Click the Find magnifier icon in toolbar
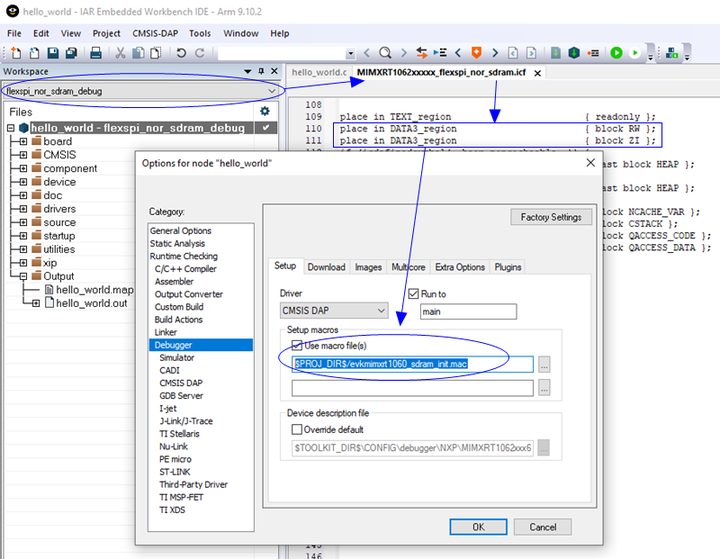Viewport: 720px width, 559px height. [x=384, y=52]
